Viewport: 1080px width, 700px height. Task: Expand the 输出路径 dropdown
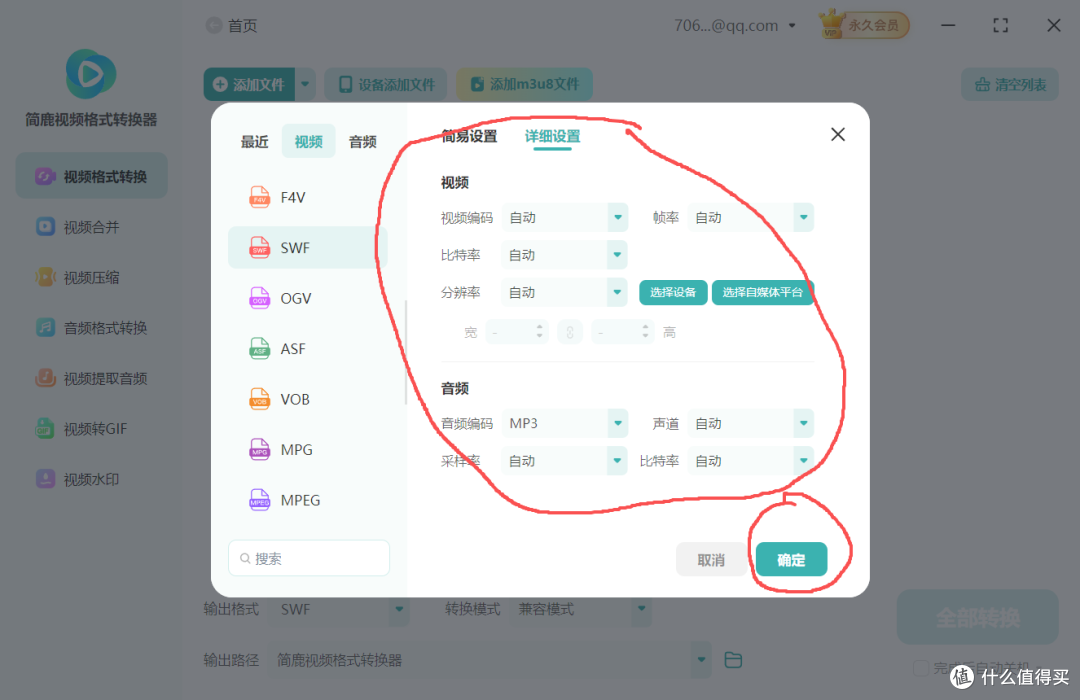tap(701, 659)
